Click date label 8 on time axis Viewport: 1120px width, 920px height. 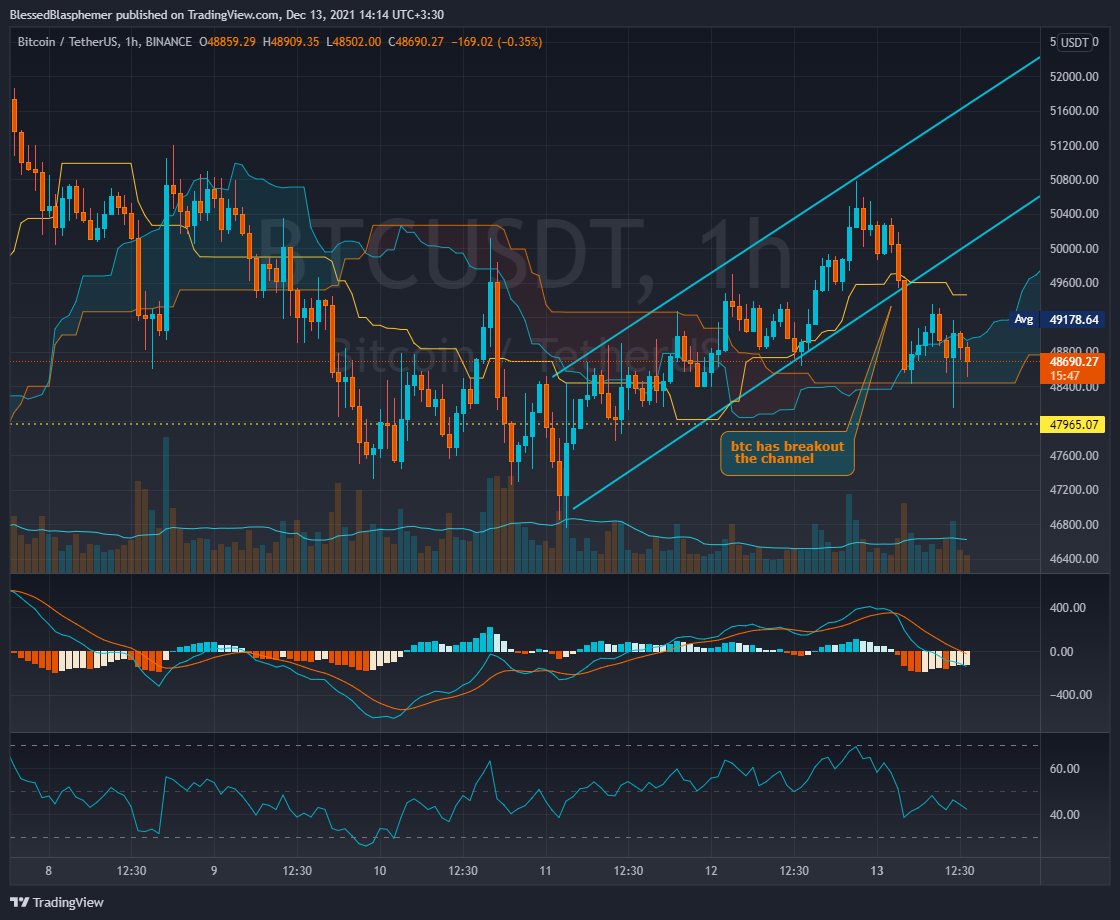click(49, 871)
